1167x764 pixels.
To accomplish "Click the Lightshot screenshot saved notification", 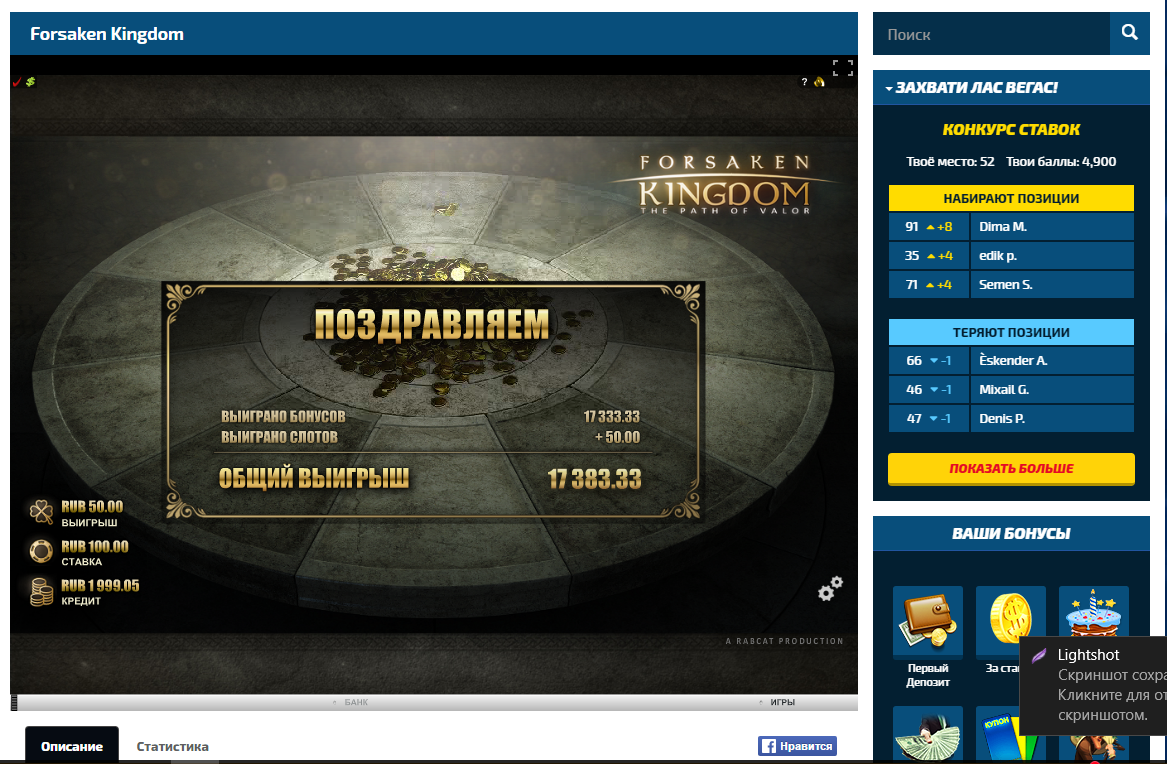I will [1093, 684].
